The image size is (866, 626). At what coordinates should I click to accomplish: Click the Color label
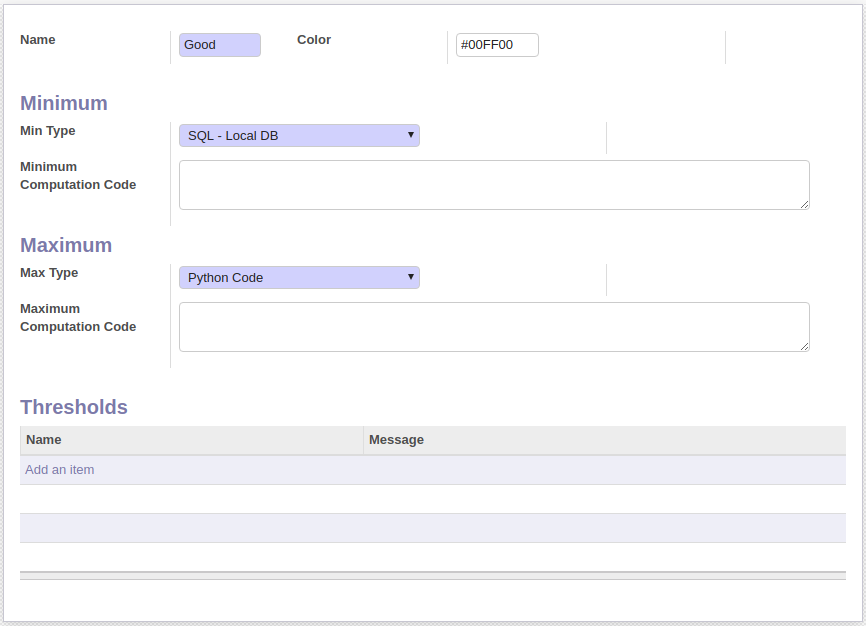pos(314,40)
